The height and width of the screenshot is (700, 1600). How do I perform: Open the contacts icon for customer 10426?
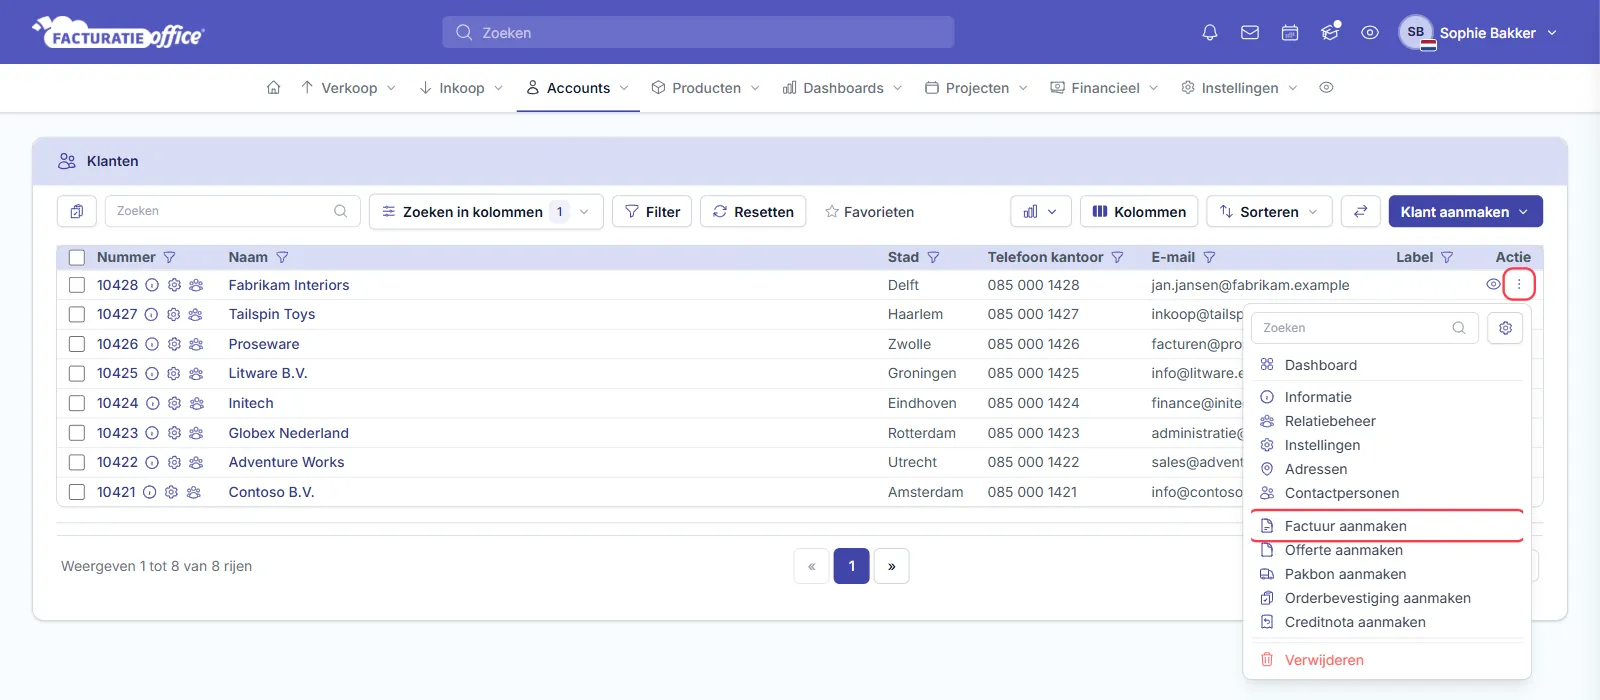(x=196, y=344)
